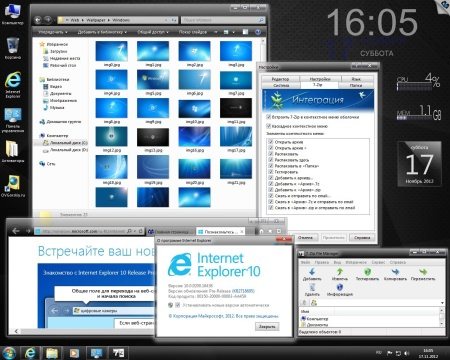Toggle first 'Открыть архив' checkbox
Image resolution: width=450 pixels, height=360 pixels.
(271, 142)
